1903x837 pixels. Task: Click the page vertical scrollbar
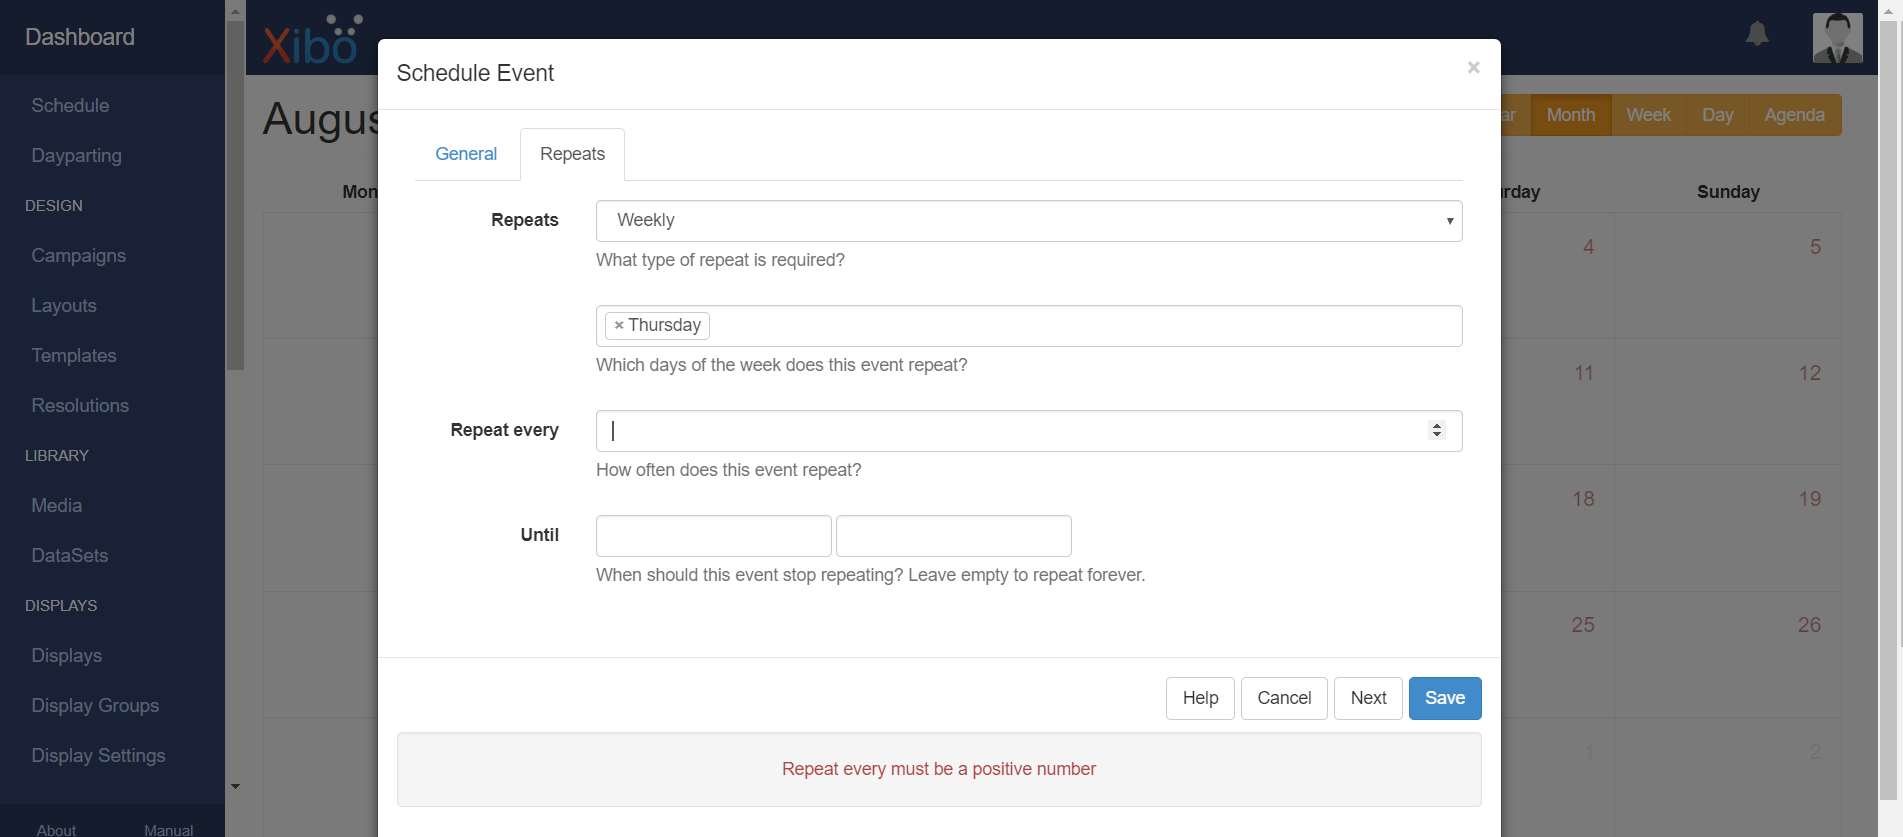click(1889, 410)
